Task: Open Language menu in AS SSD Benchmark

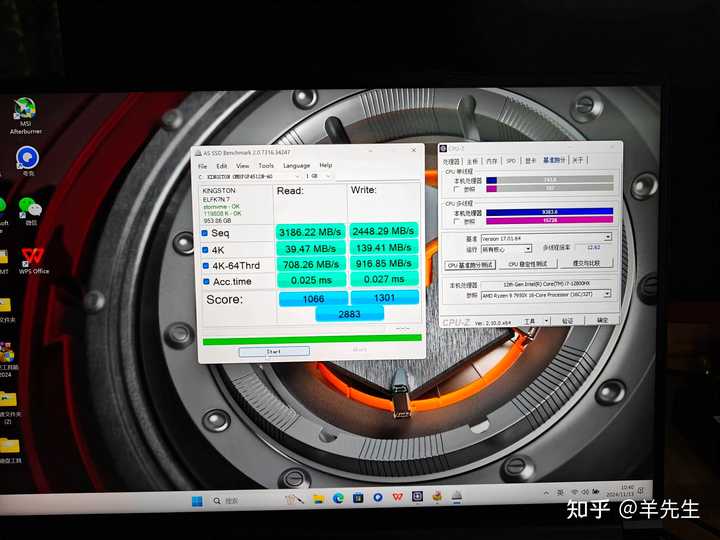Action: tap(296, 165)
